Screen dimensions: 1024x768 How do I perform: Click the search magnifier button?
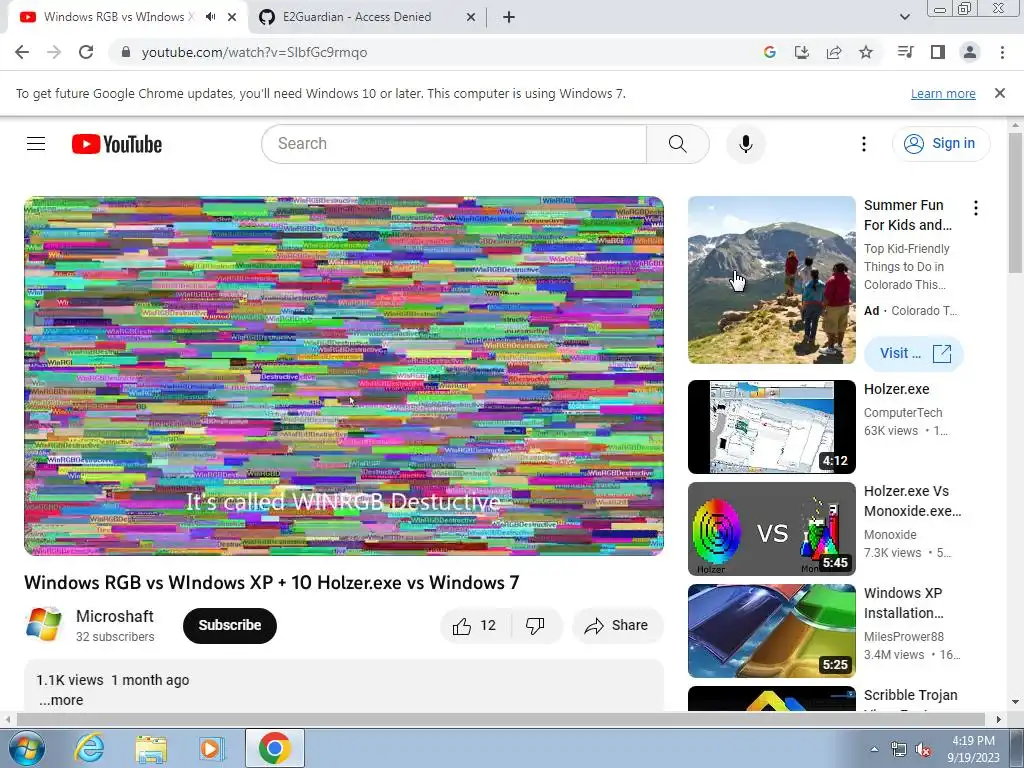click(677, 144)
